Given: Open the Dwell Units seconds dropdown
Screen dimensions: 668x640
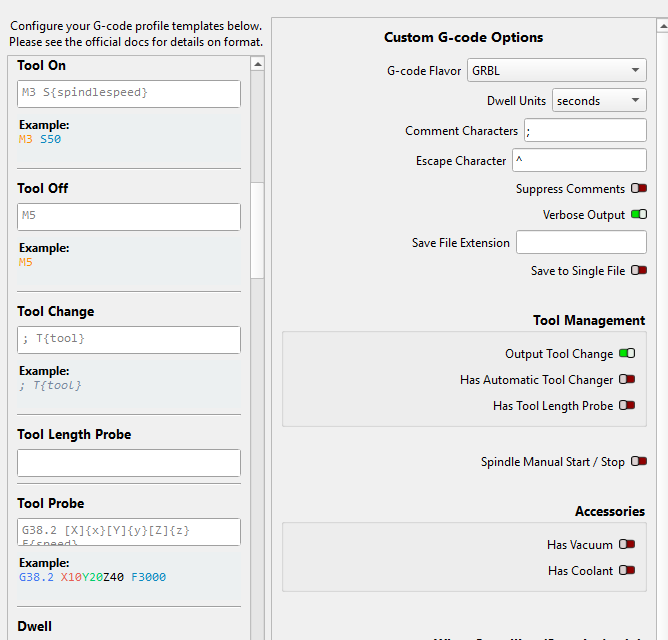Looking at the screenshot, I should (599, 101).
